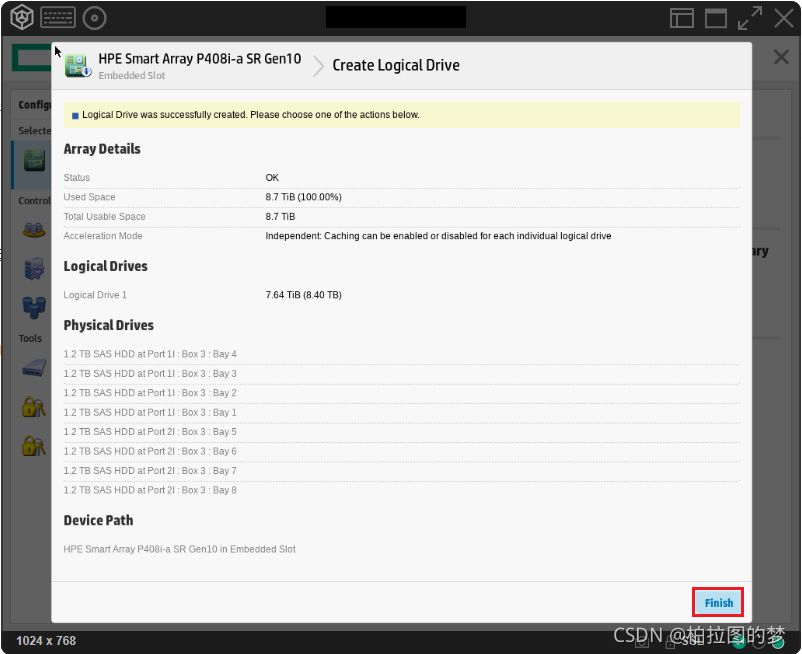The width and height of the screenshot is (802, 654).
Task: Open the second padlock keys icon in the sidebar
Action: pyautogui.click(x=34, y=445)
